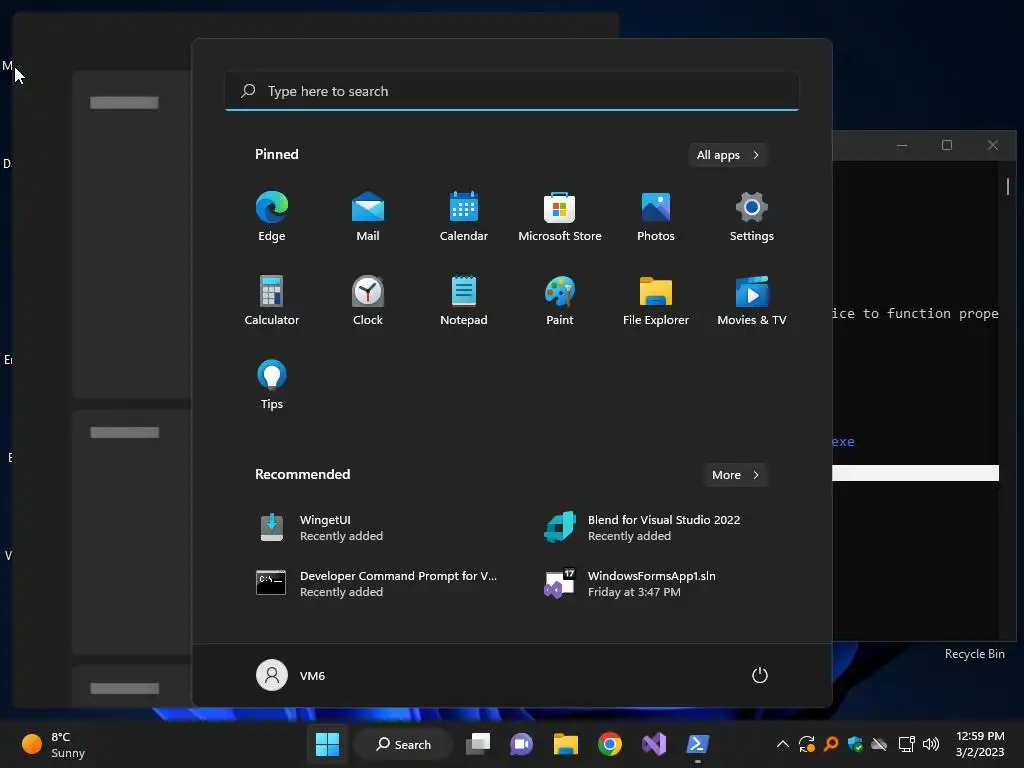The width and height of the screenshot is (1024, 768).
Task: Open Visual Studio on the taskbar
Action: [x=654, y=744]
